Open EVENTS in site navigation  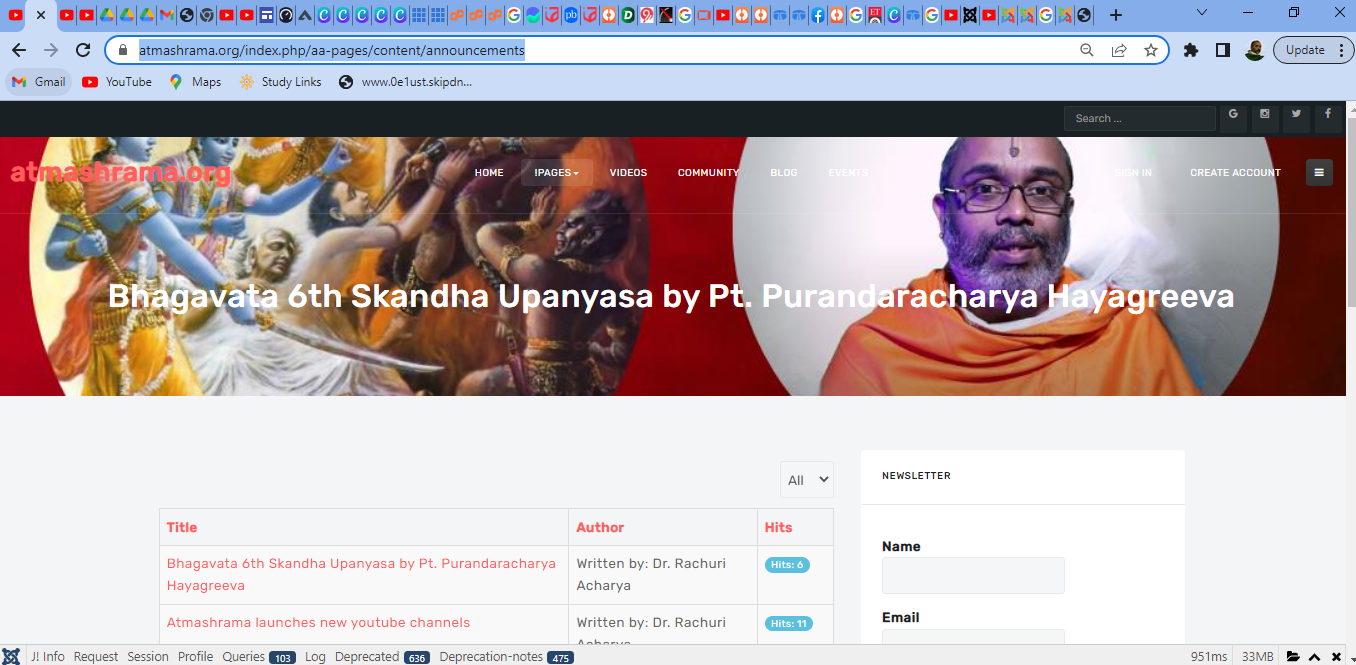[x=848, y=173]
